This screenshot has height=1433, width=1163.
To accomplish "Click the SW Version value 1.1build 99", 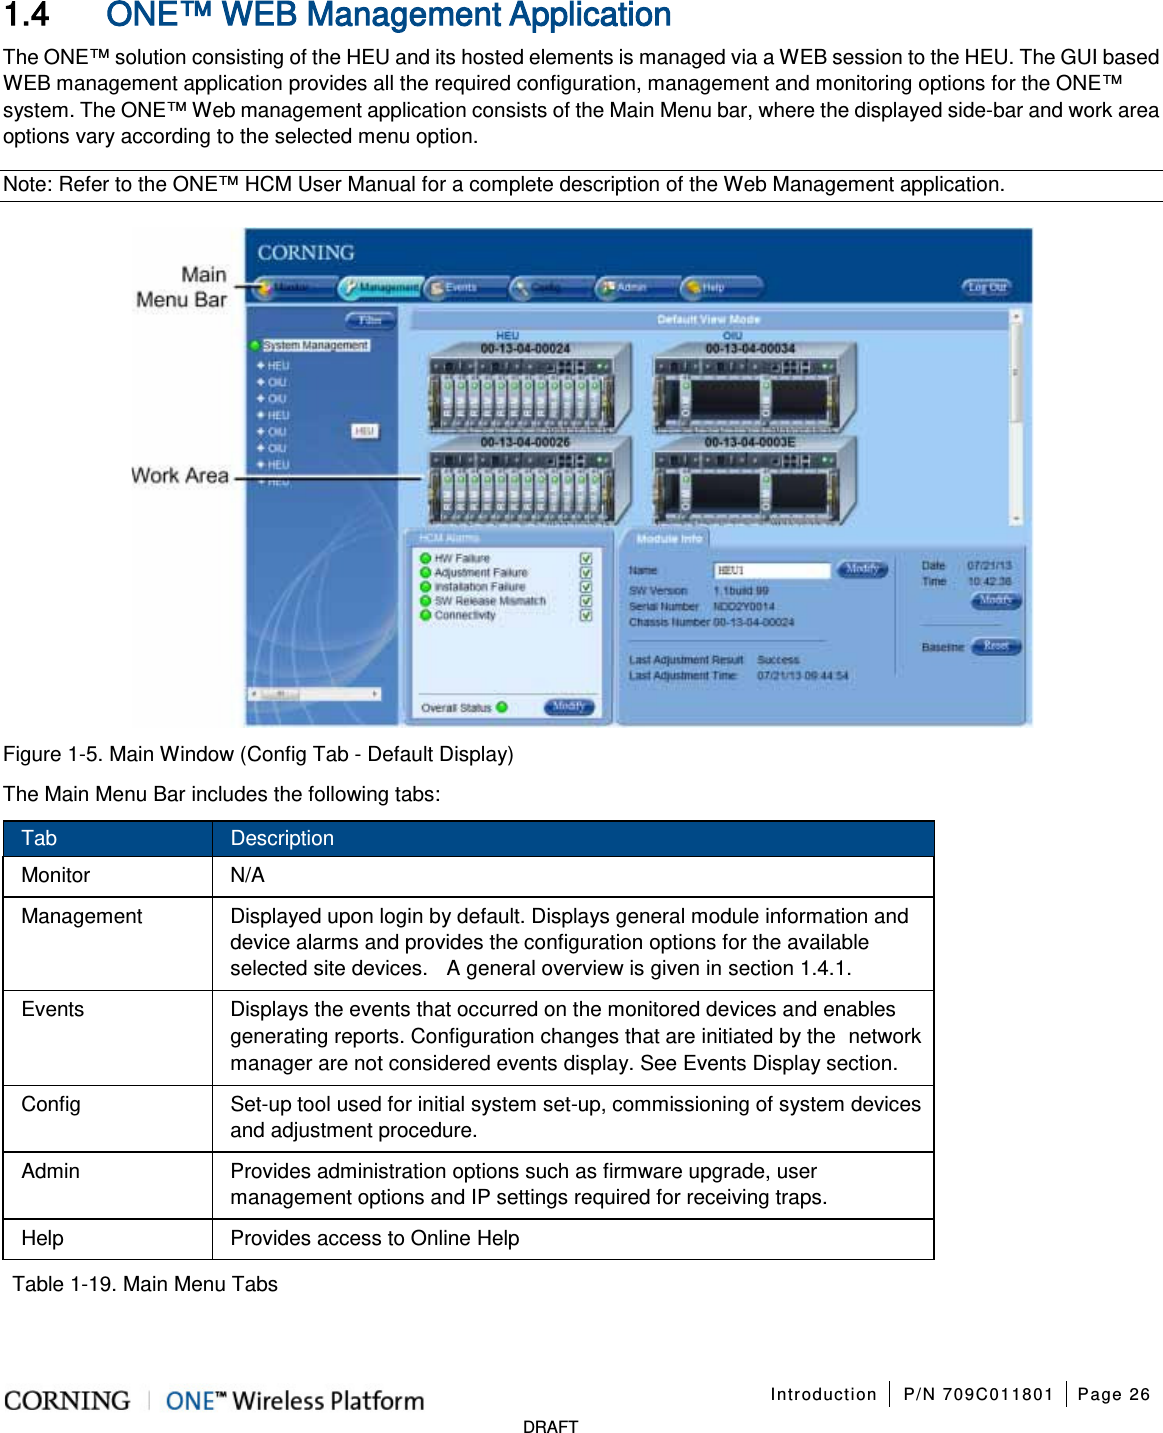I will click(741, 591).
